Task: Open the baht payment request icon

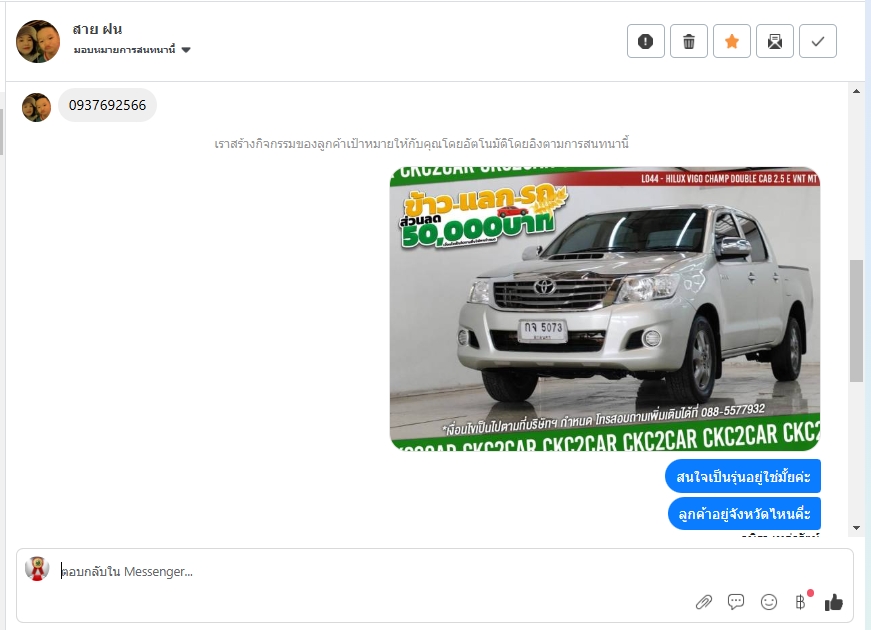Action: 801,602
